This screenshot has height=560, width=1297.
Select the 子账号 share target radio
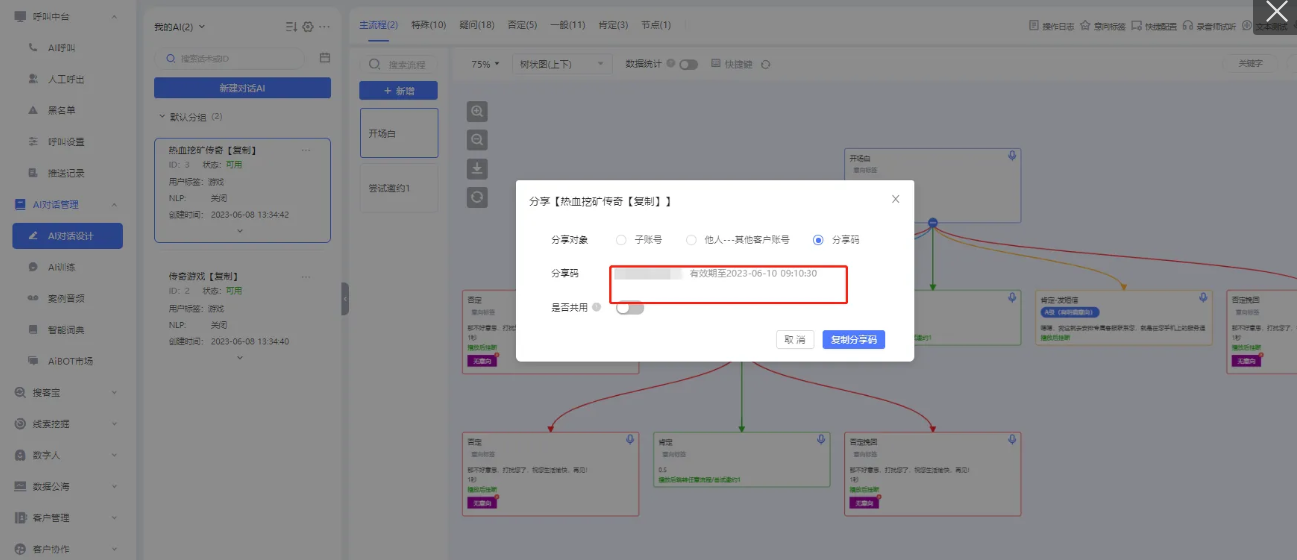[x=621, y=240]
